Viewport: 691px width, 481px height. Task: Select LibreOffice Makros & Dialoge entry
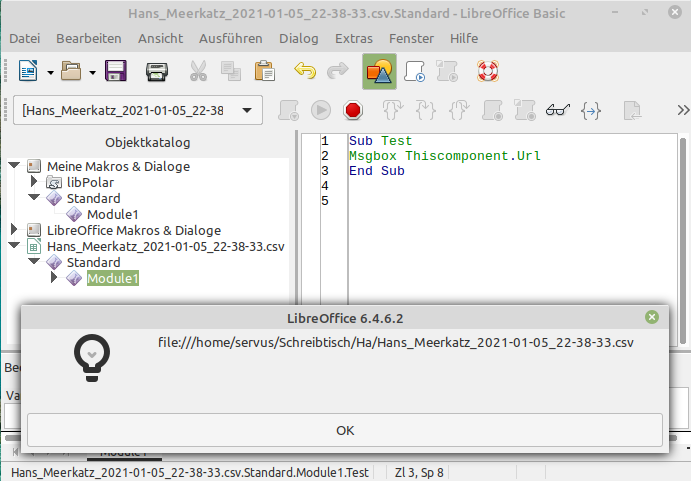tap(134, 231)
